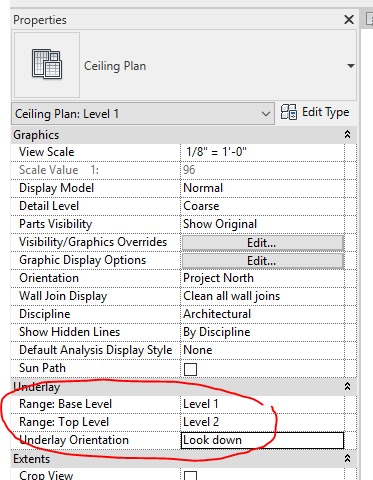Click Edit for Visibility/Graphics Overrides
373x480 pixels.
click(262, 243)
